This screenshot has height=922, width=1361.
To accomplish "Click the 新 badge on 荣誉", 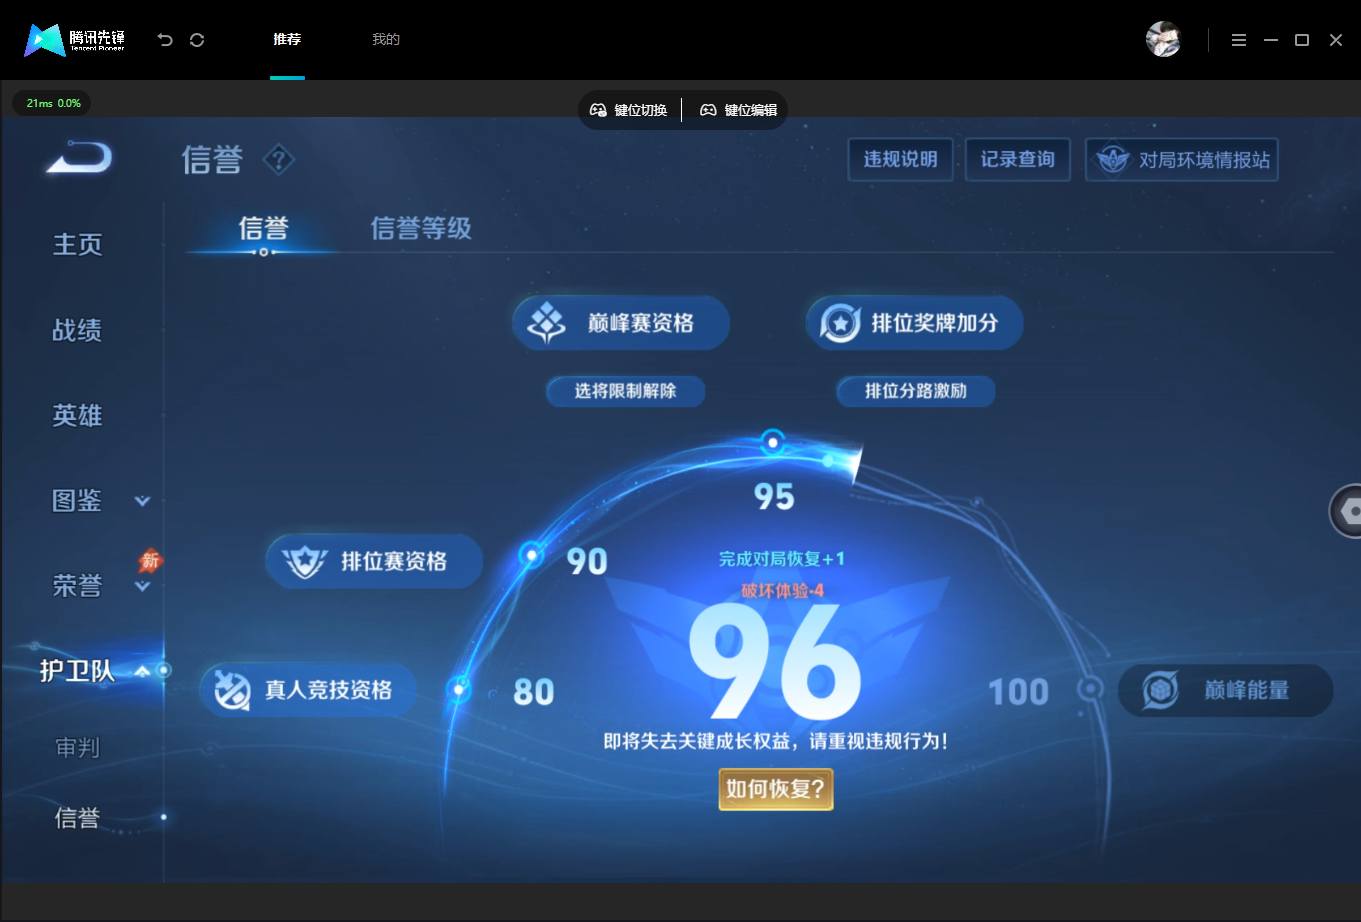I will pos(150,561).
